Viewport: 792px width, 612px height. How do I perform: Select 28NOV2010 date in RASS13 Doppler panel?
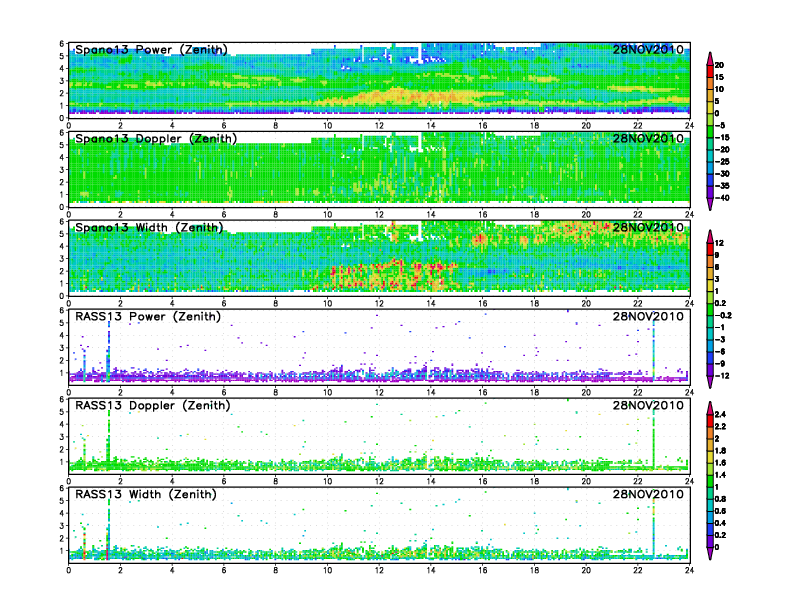coord(648,405)
